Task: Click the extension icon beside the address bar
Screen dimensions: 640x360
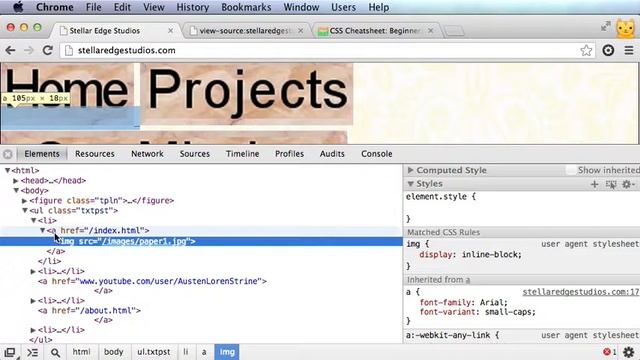Action: tap(608, 50)
